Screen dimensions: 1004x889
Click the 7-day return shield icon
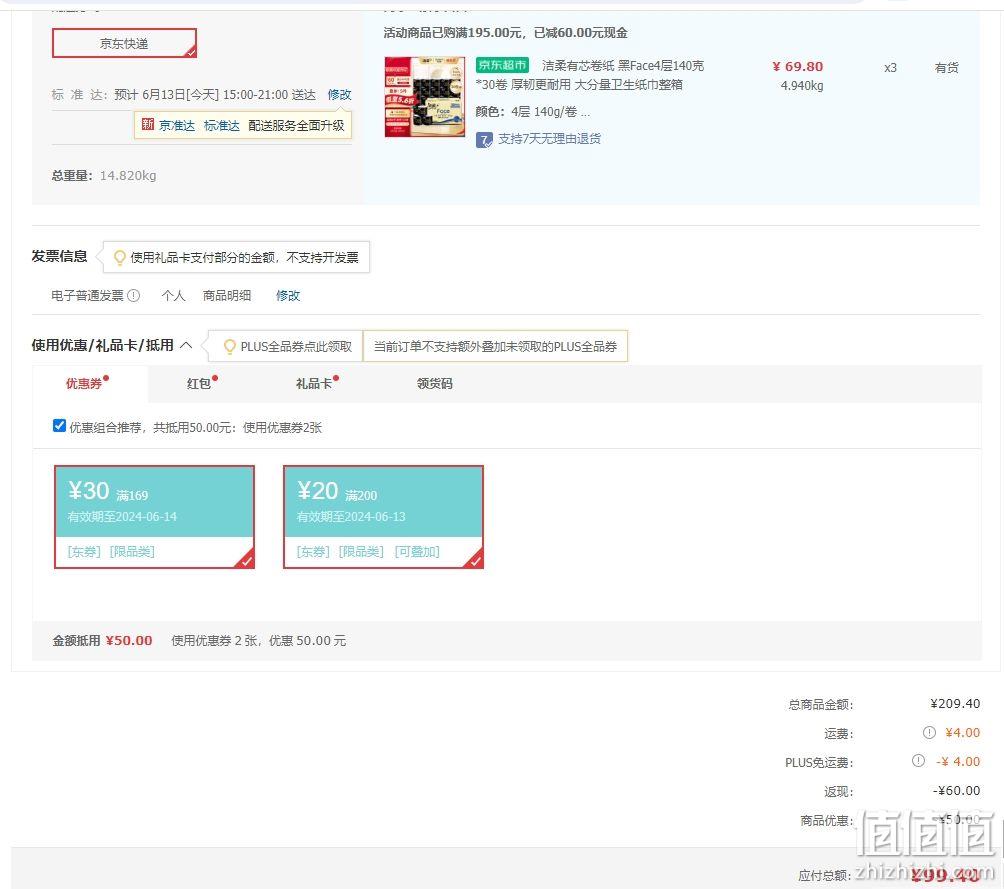tap(484, 140)
